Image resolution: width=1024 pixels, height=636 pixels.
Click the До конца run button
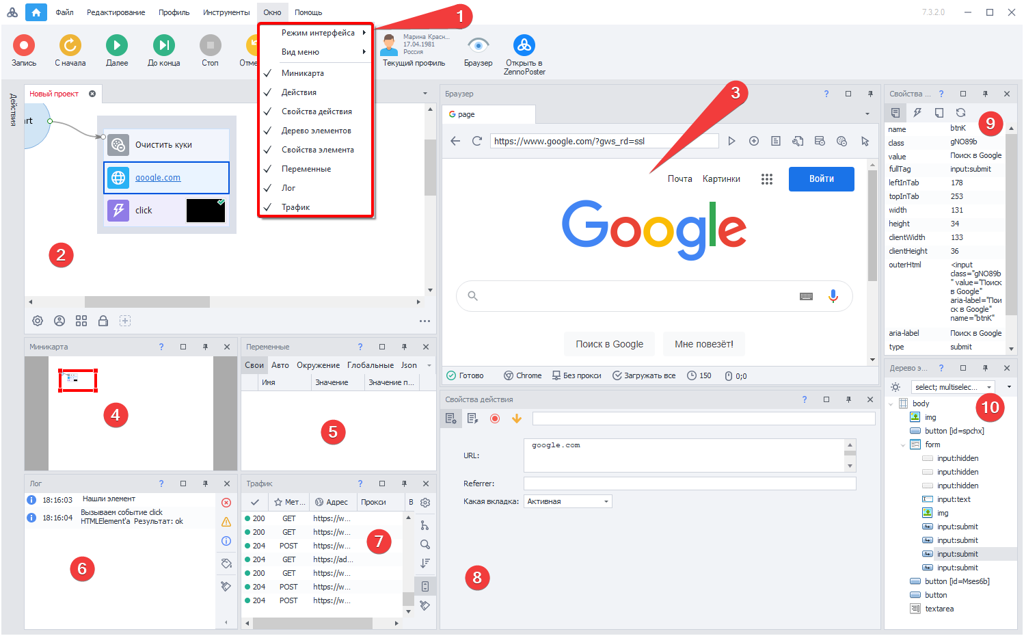click(163, 44)
